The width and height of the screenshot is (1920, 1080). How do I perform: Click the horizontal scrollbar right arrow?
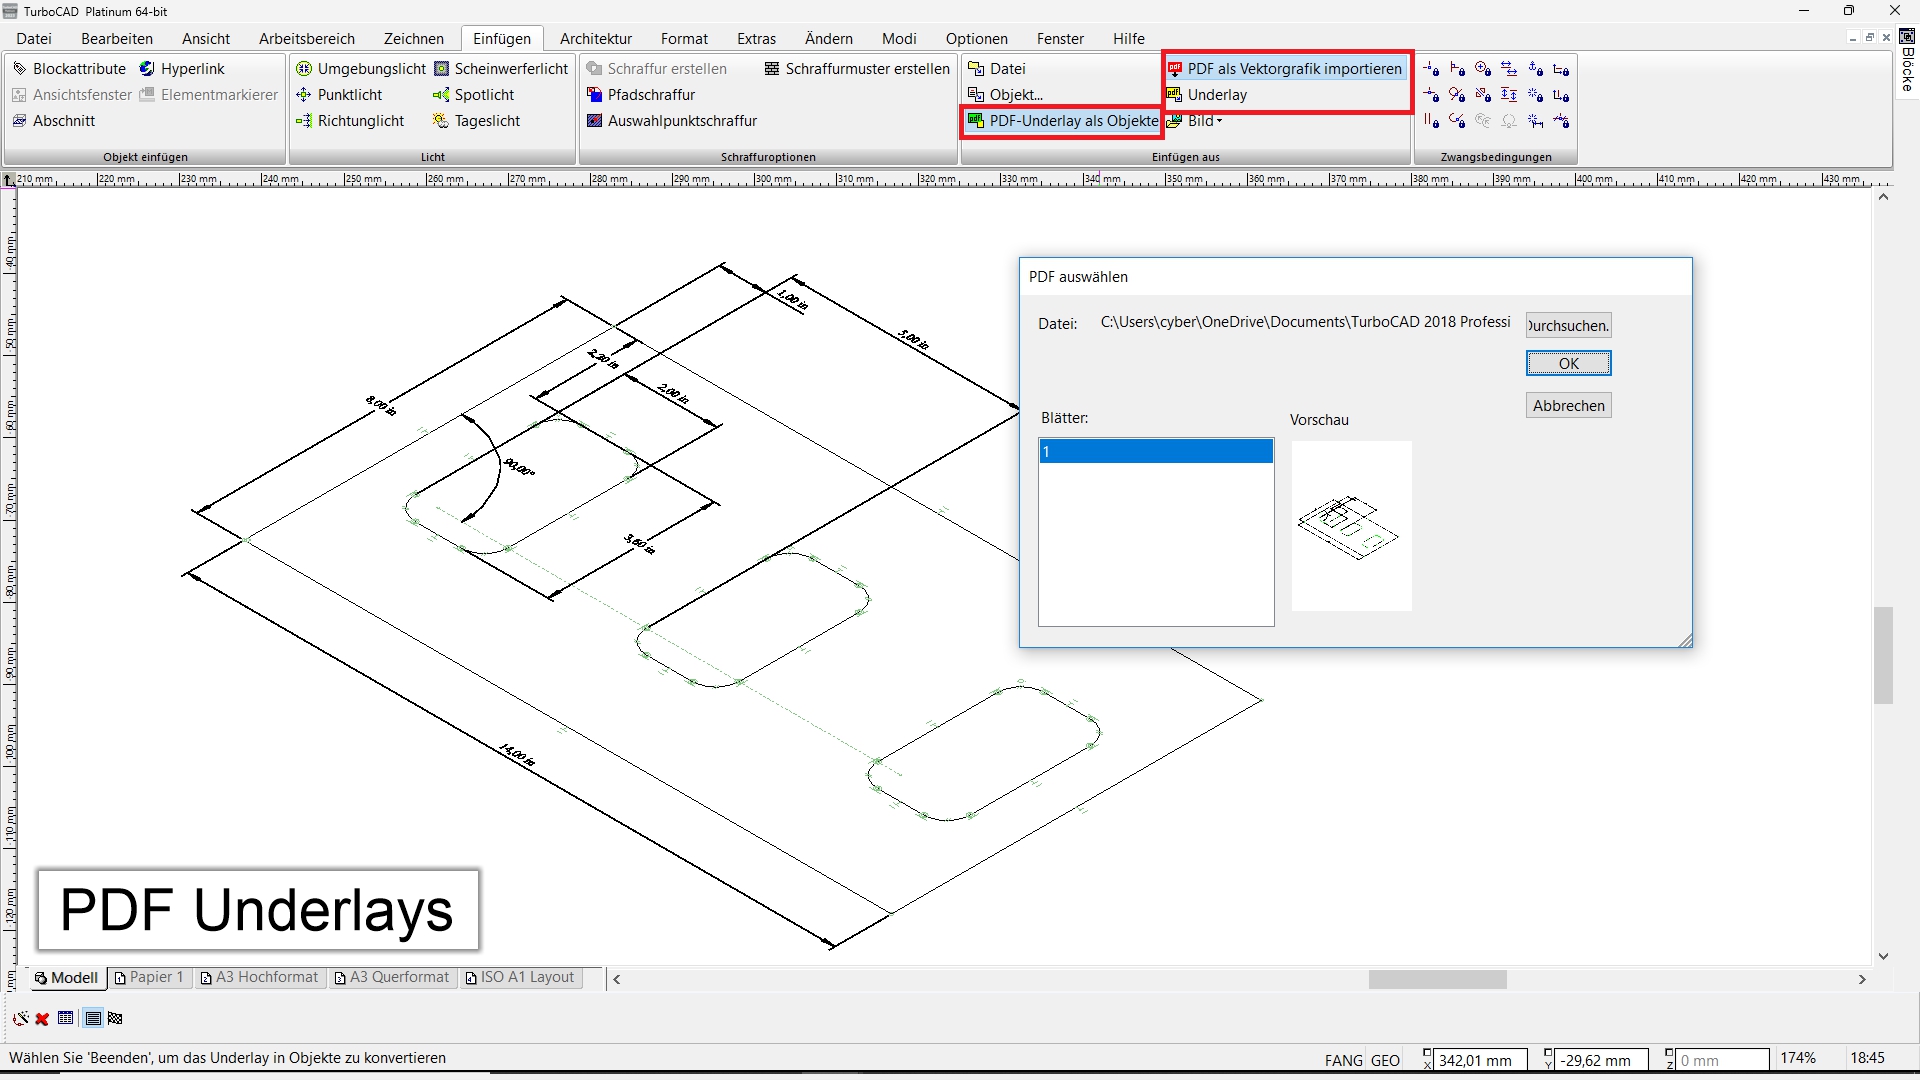(x=1862, y=980)
